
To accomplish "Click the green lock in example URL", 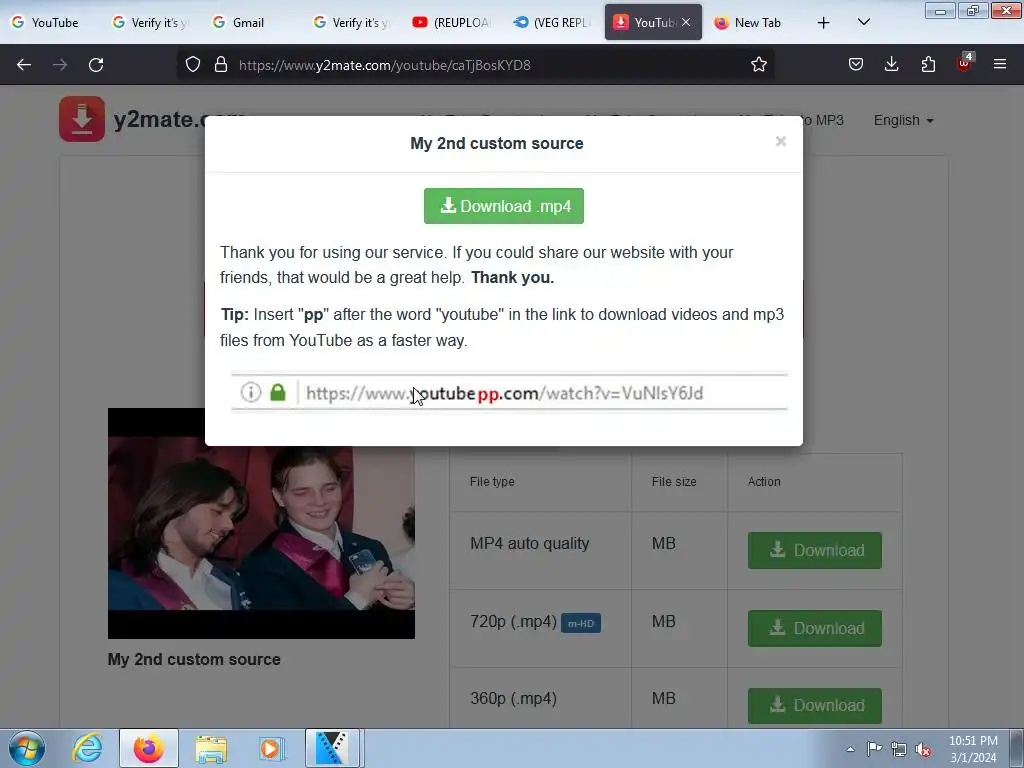I will [x=278, y=392].
